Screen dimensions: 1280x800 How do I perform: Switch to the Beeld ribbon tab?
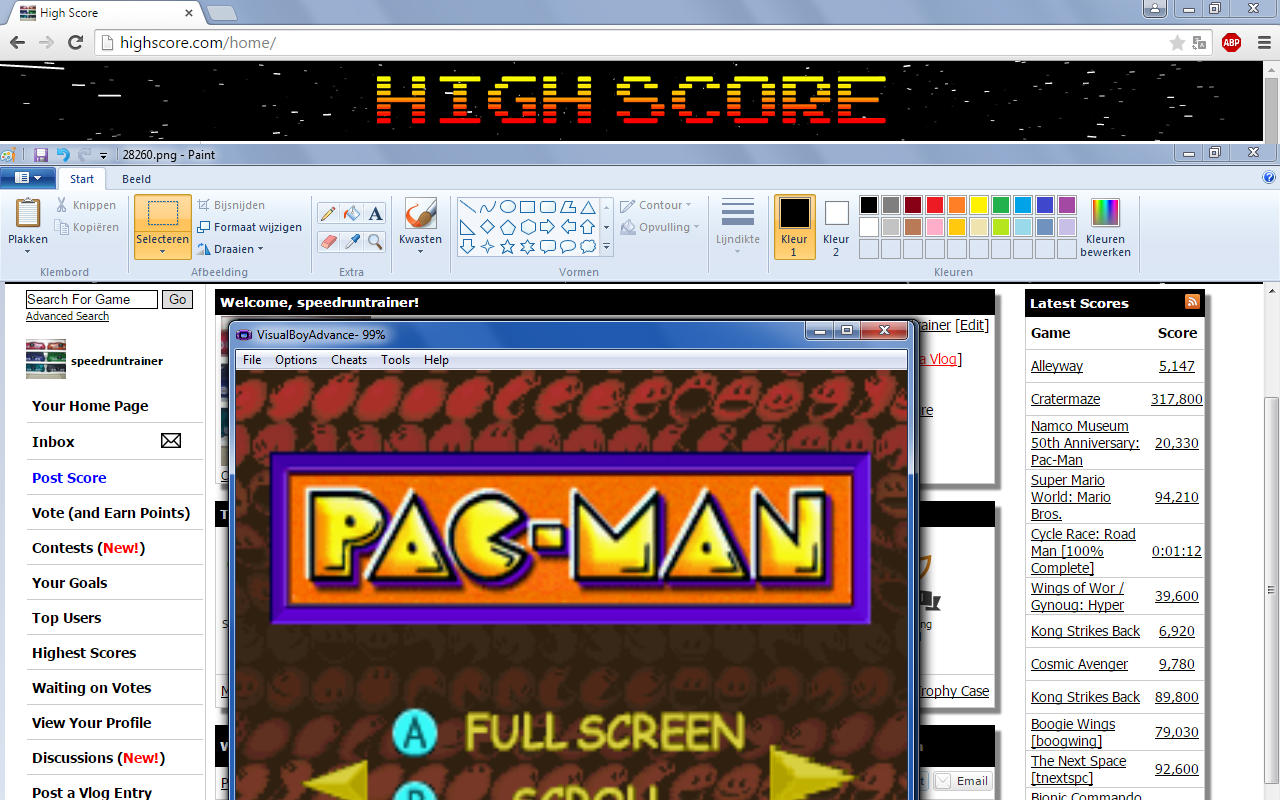136,179
